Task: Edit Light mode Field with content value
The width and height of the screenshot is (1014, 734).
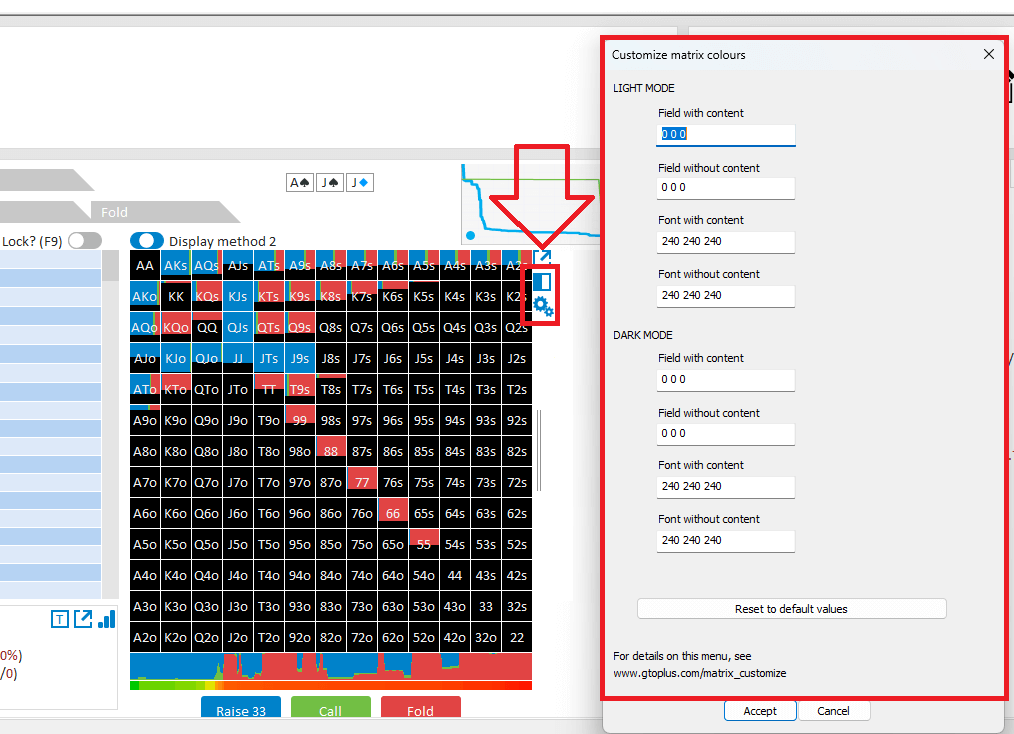Action: (x=726, y=135)
